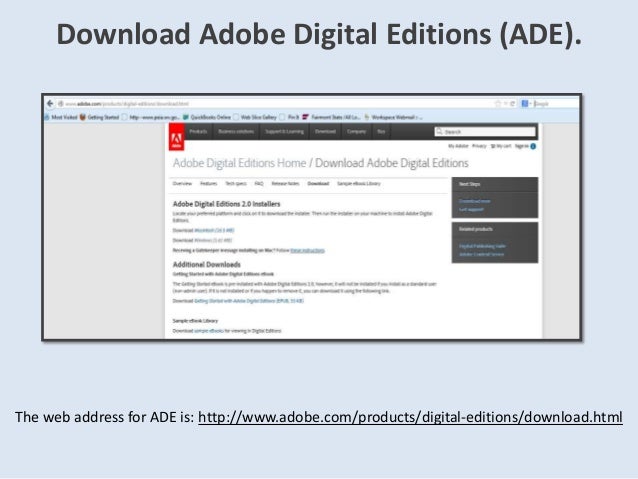
Task: Click the reload page icon
Action: (x=513, y=104)
